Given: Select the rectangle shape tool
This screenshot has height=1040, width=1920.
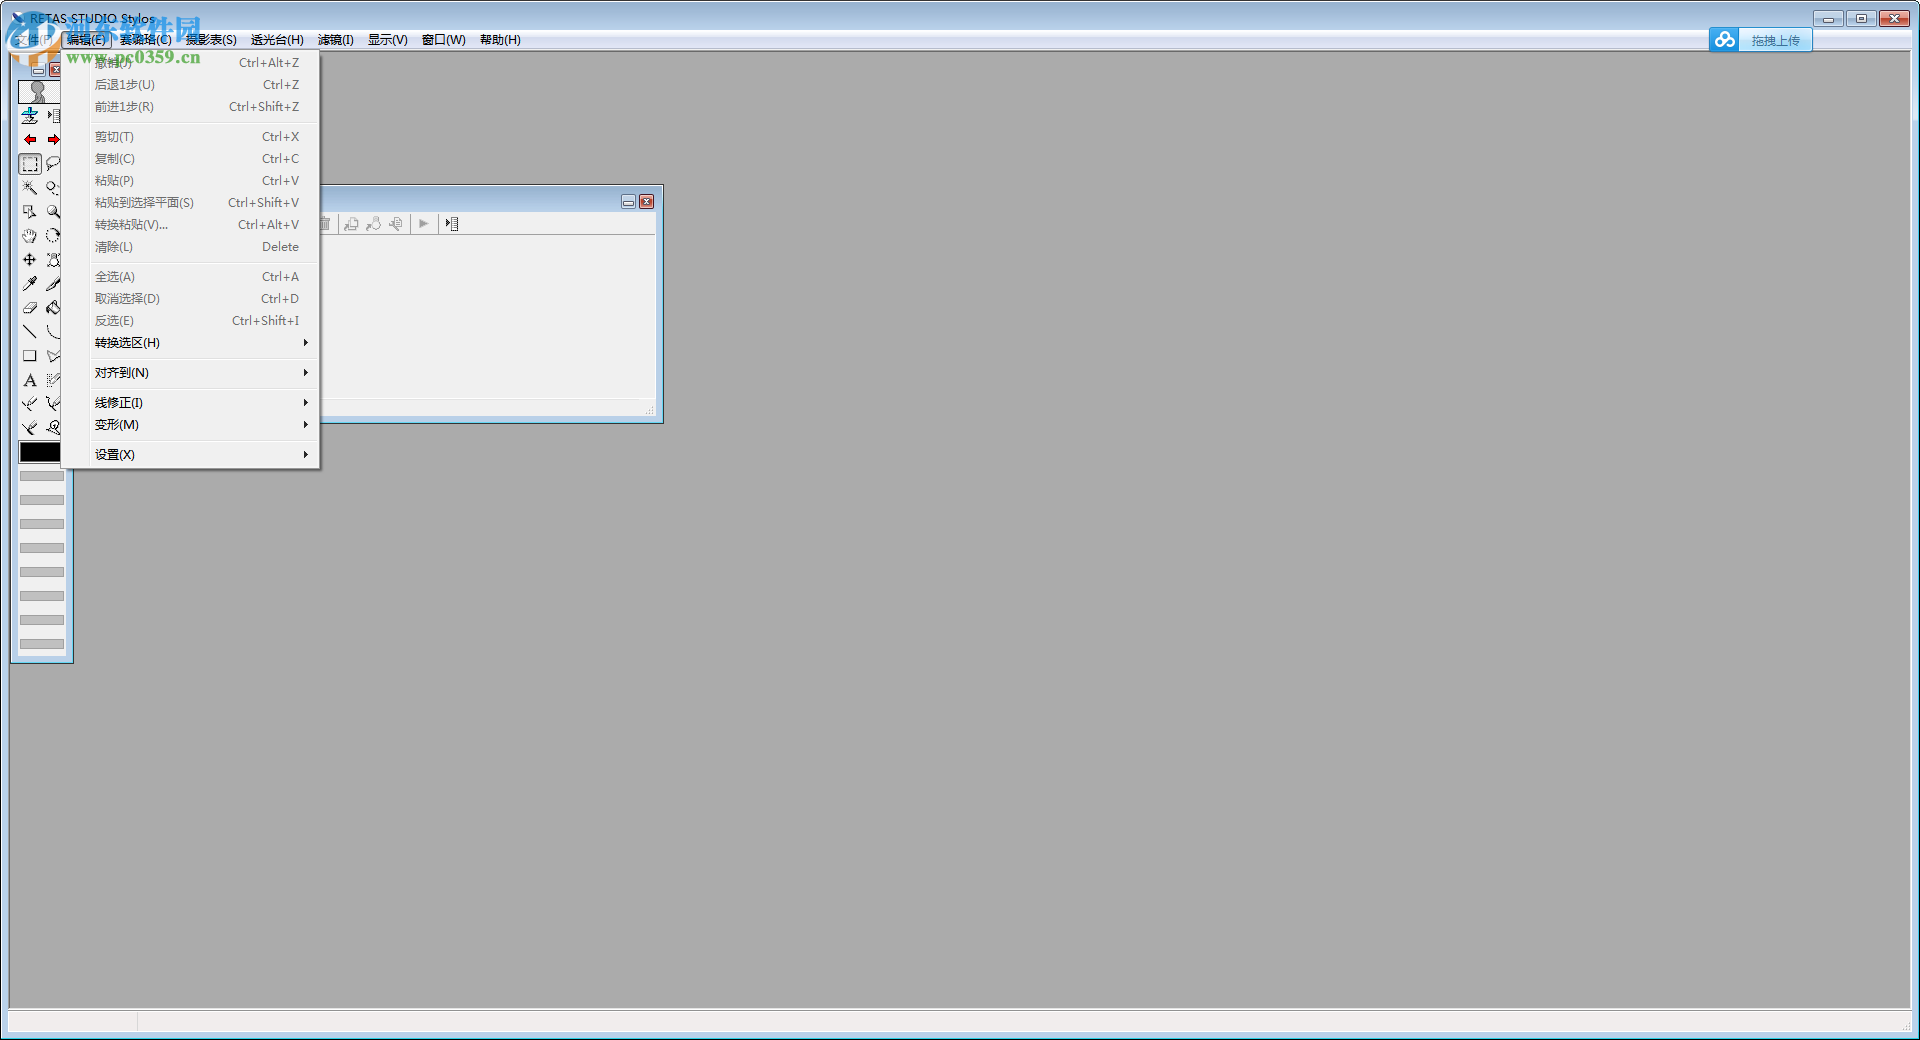Looking at the screenshot, I should [x=30, y=356].
